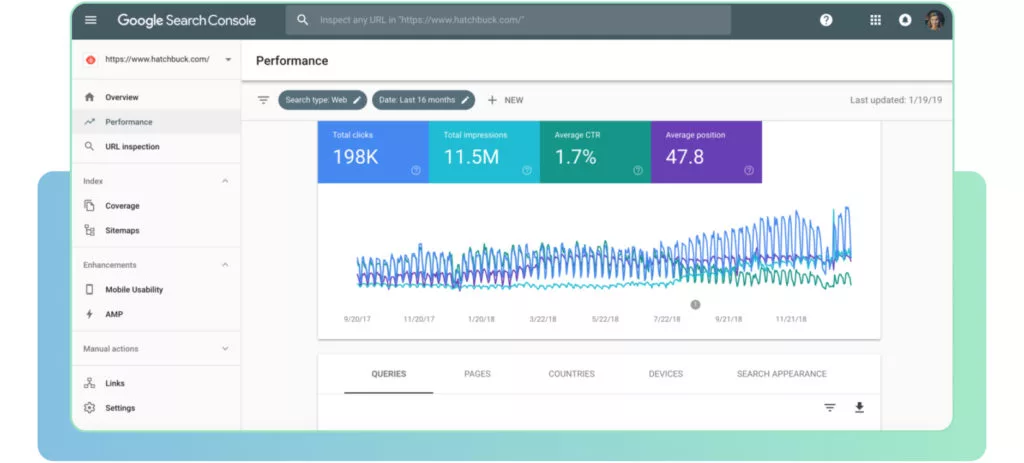Click the Performance trend-line icon

pyautogui.click(x=89, y=122)
